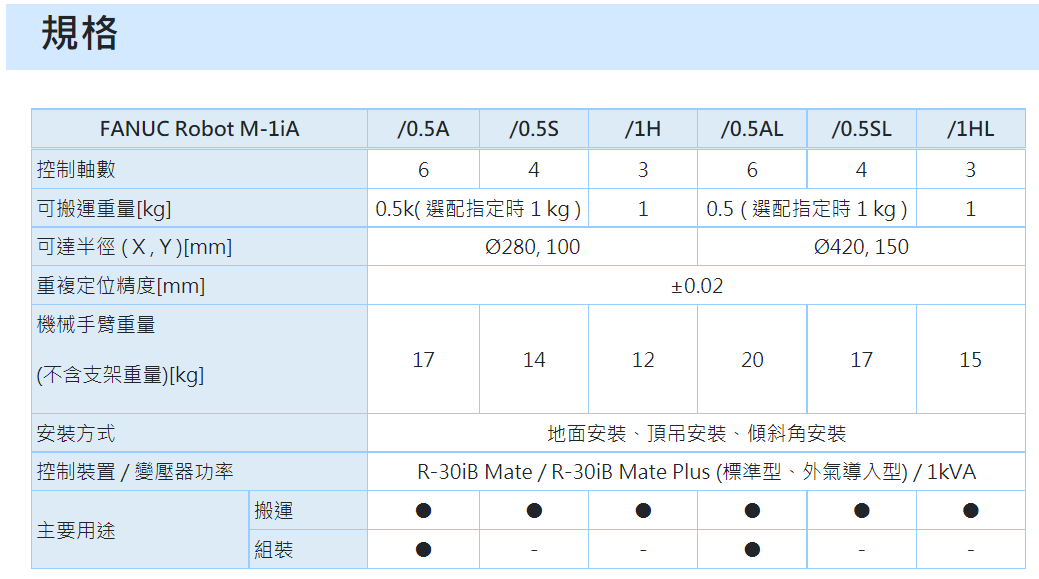
Task: Select the 組裝 dash under /0.5SL
Action: [861, 549]
